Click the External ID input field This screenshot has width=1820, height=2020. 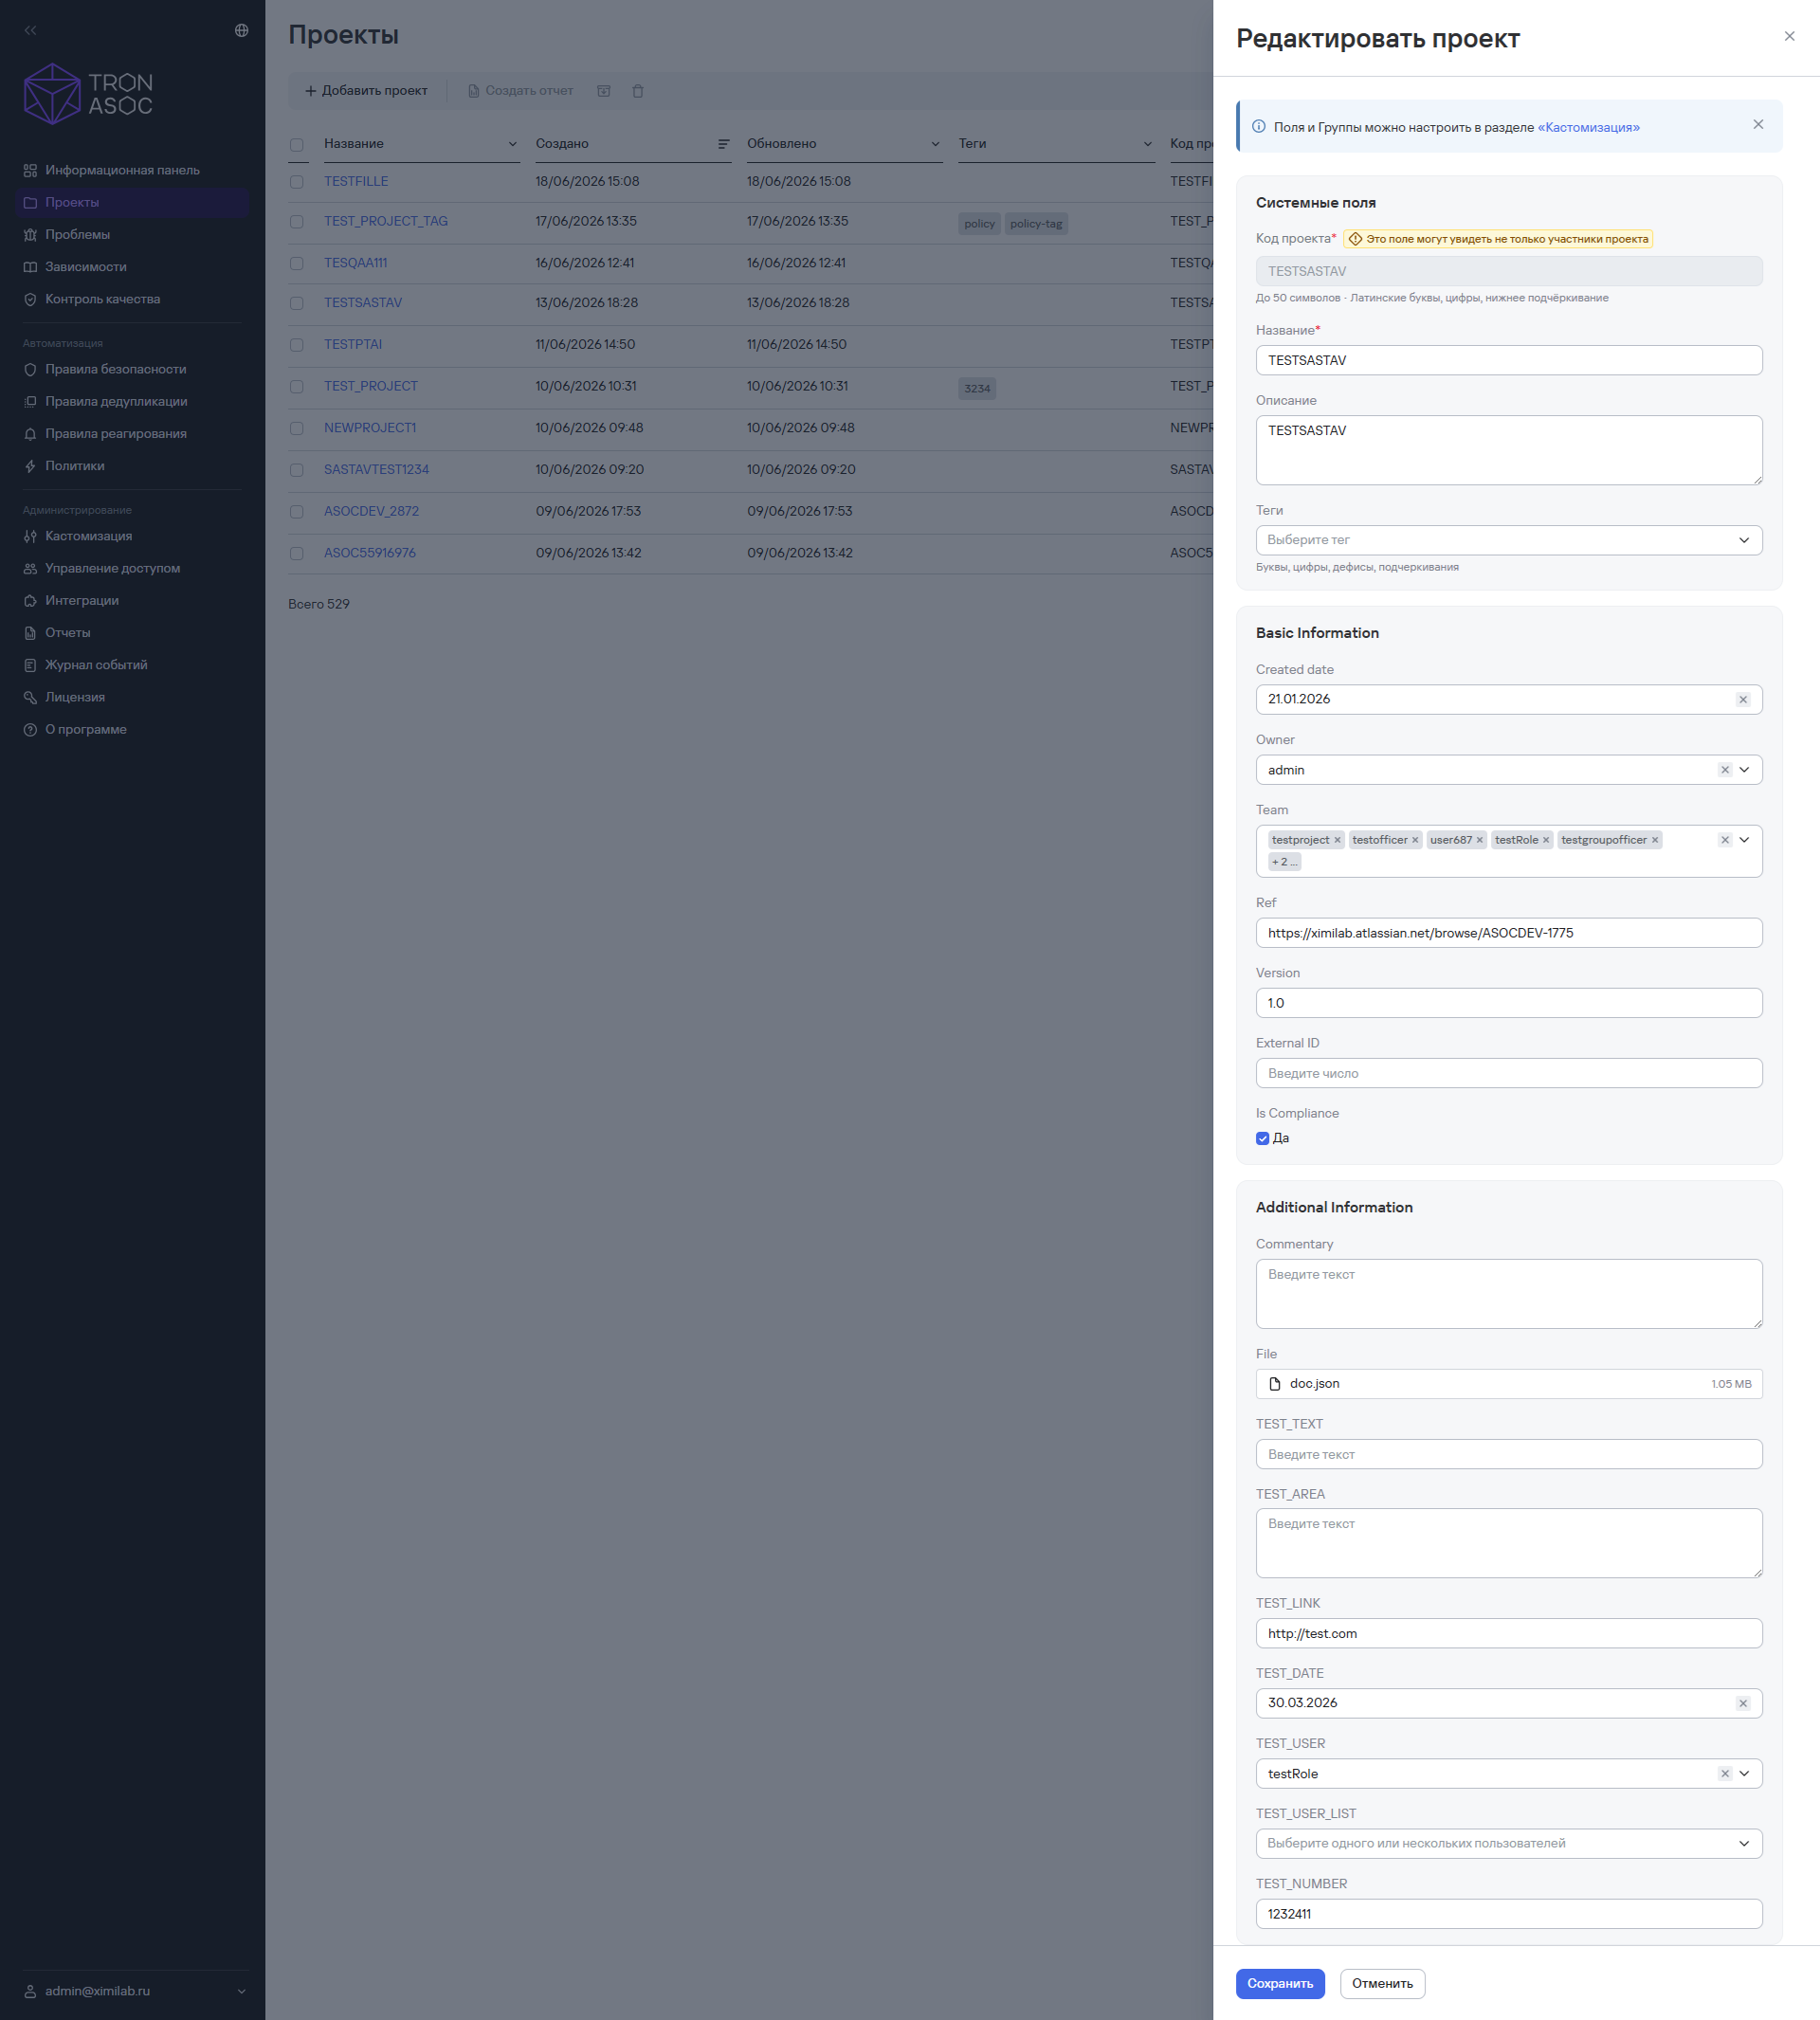coord(1509,1074)
